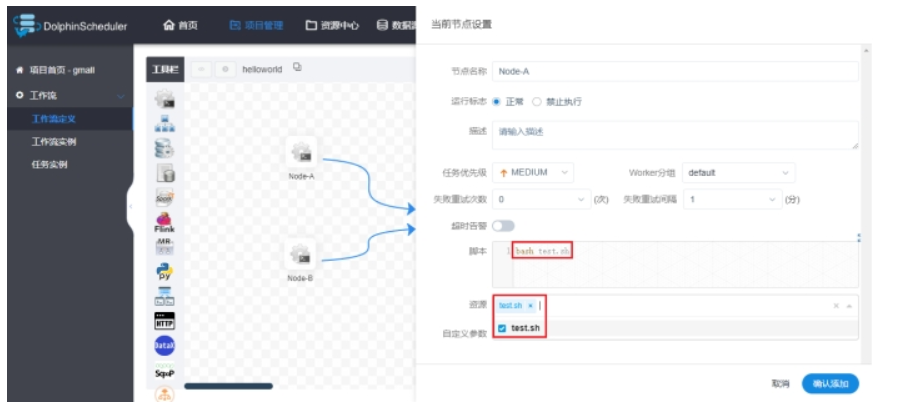Click the first greyed toolbar button before helloworld
Screen dimensions: 897x410
click(201, 69)
